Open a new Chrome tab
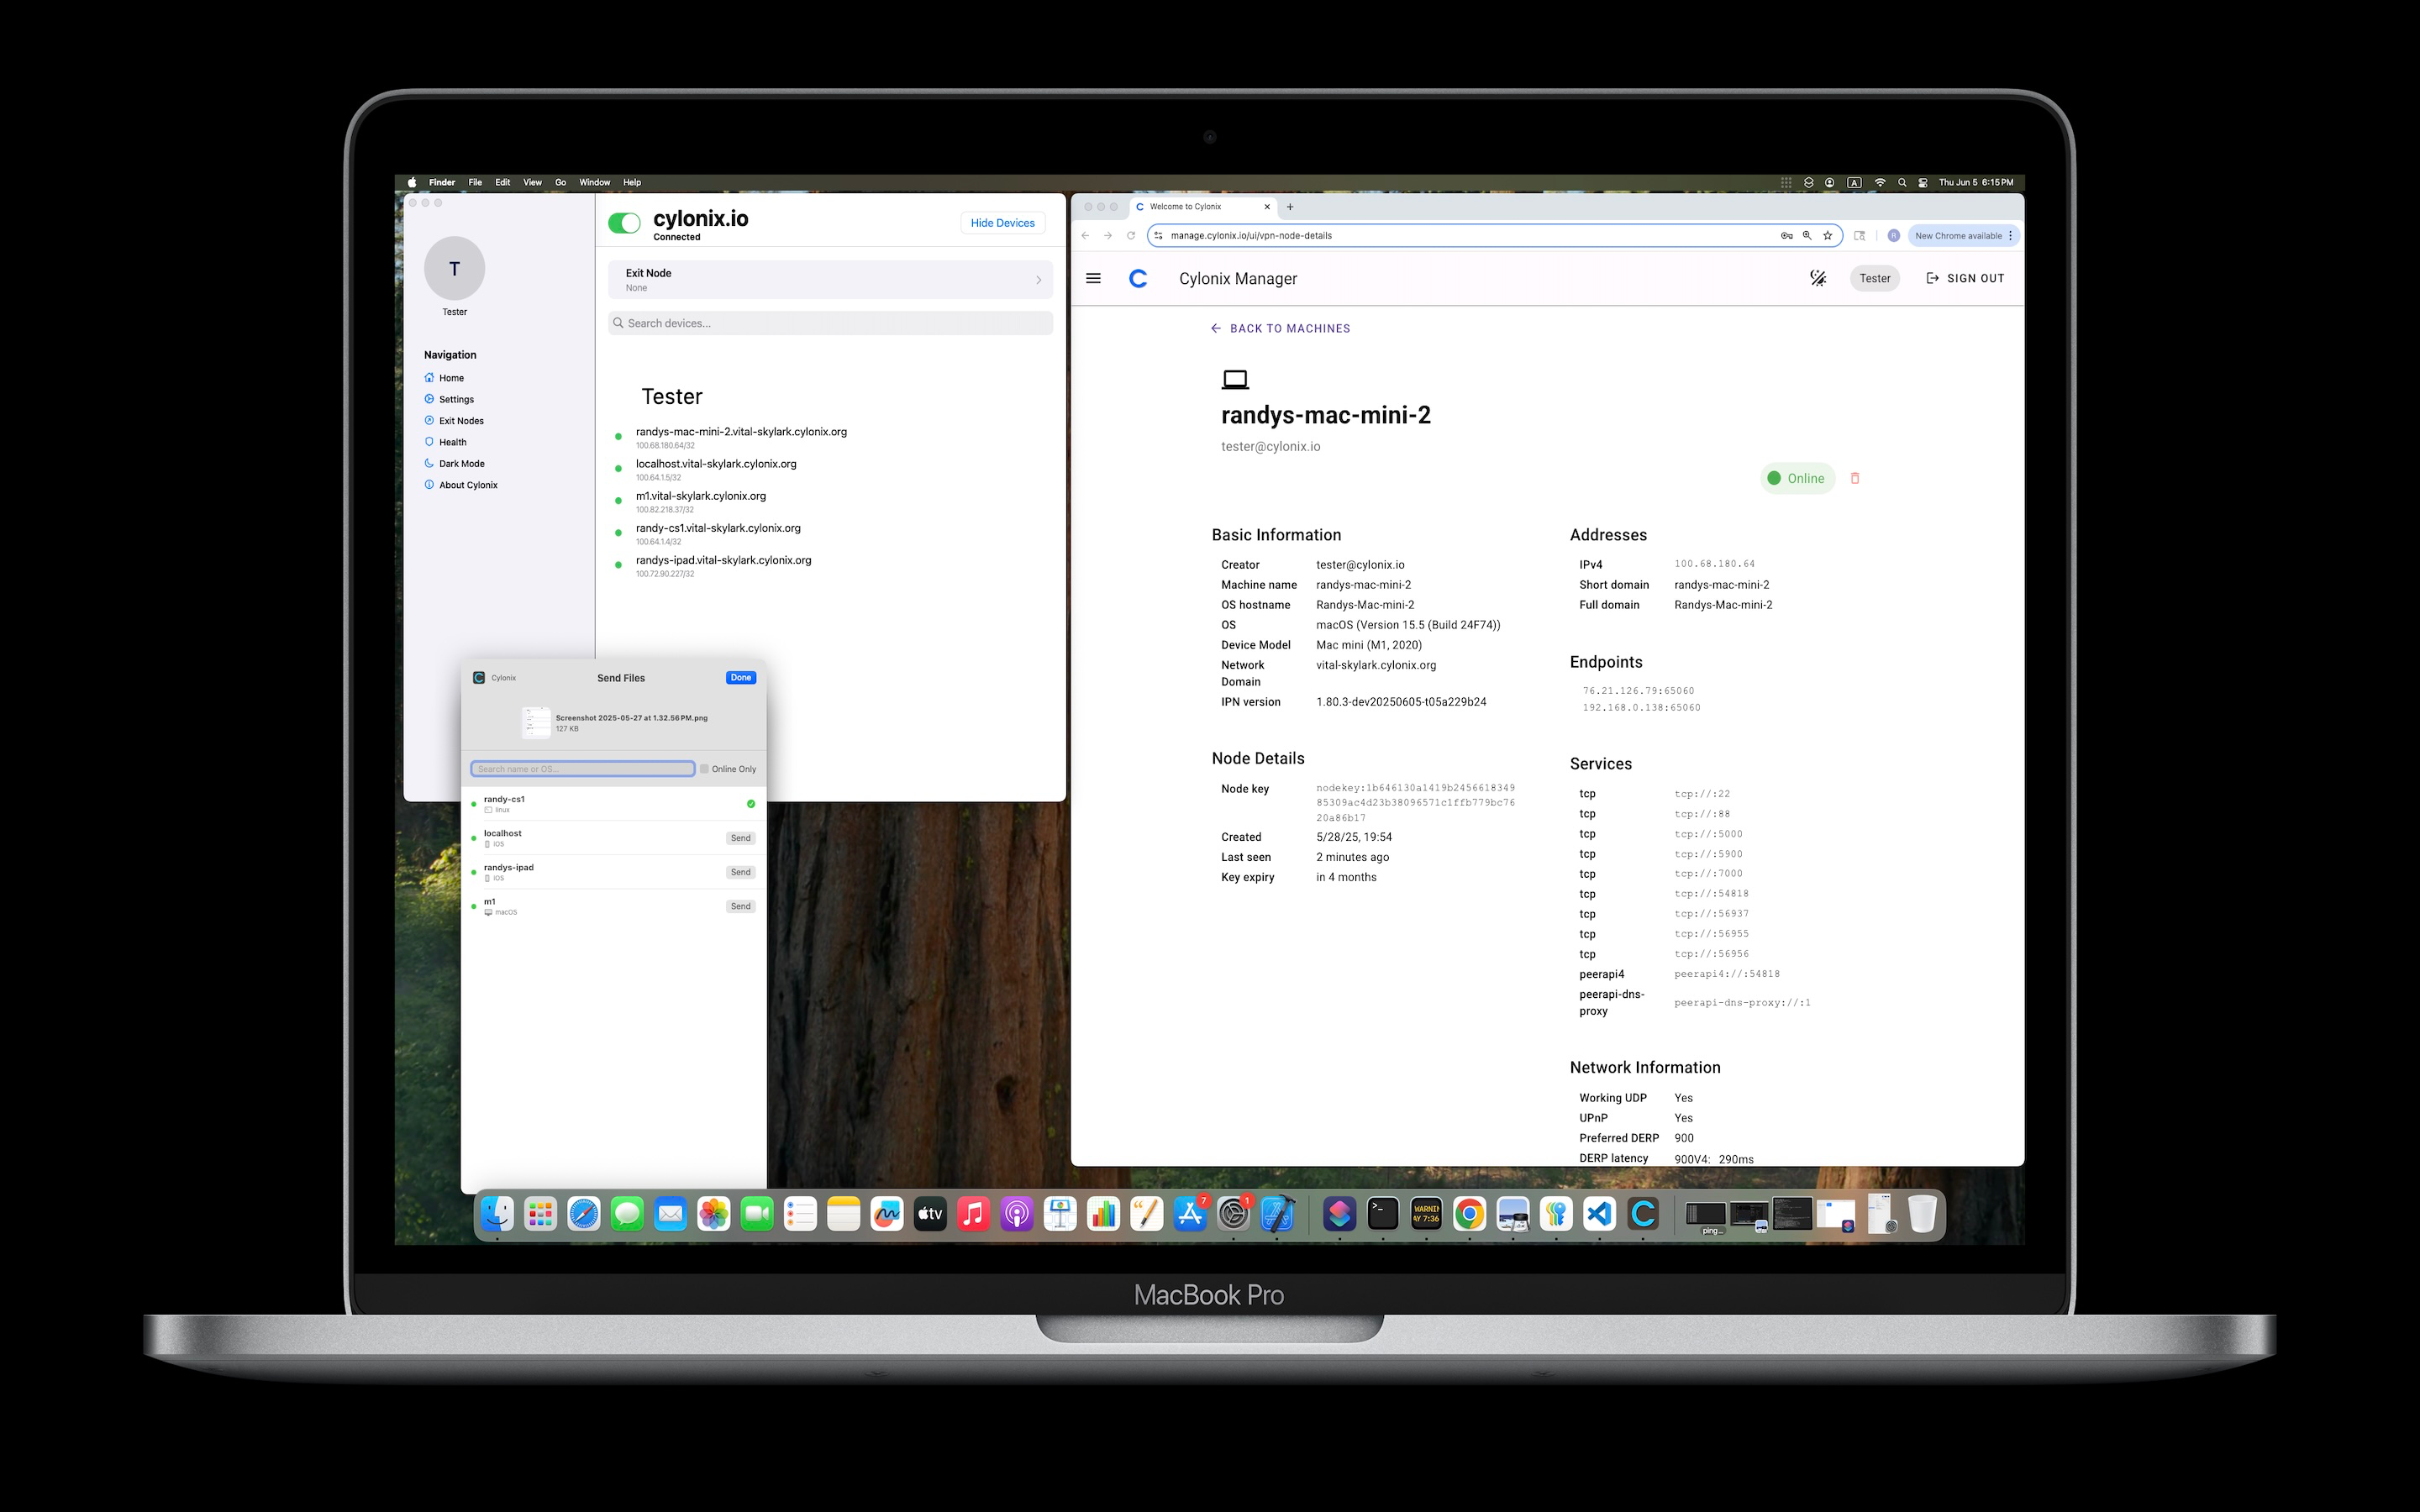 click(x=1290, y=207)
